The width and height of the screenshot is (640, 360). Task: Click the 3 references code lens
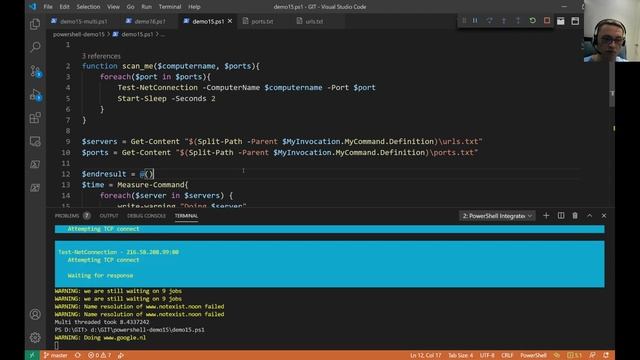tap(101, 56)
